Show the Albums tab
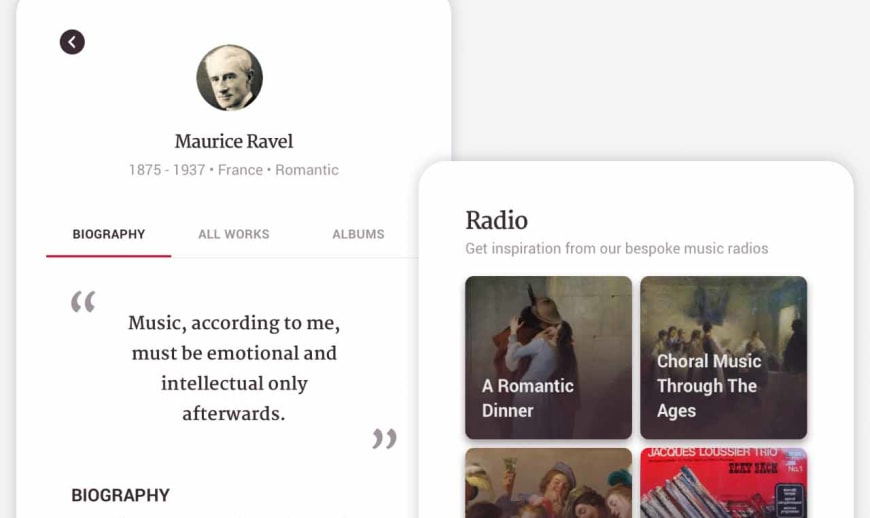870x518 pixels. point(358,234)
